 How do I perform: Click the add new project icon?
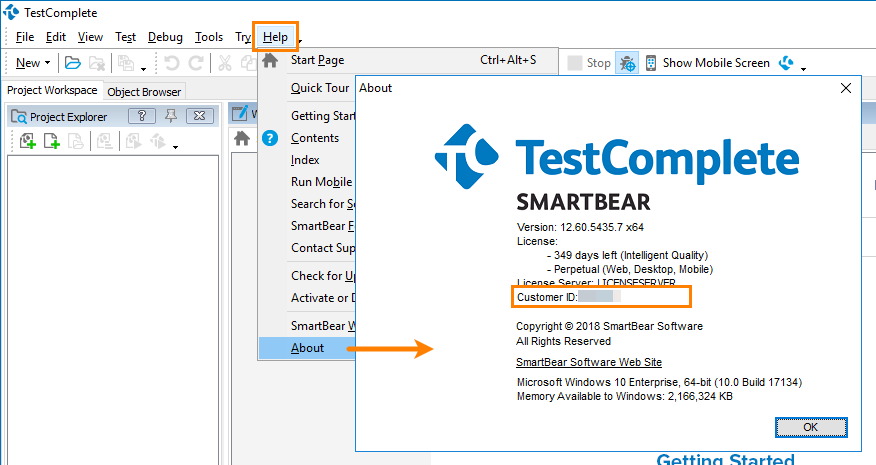tap(27, 141)
